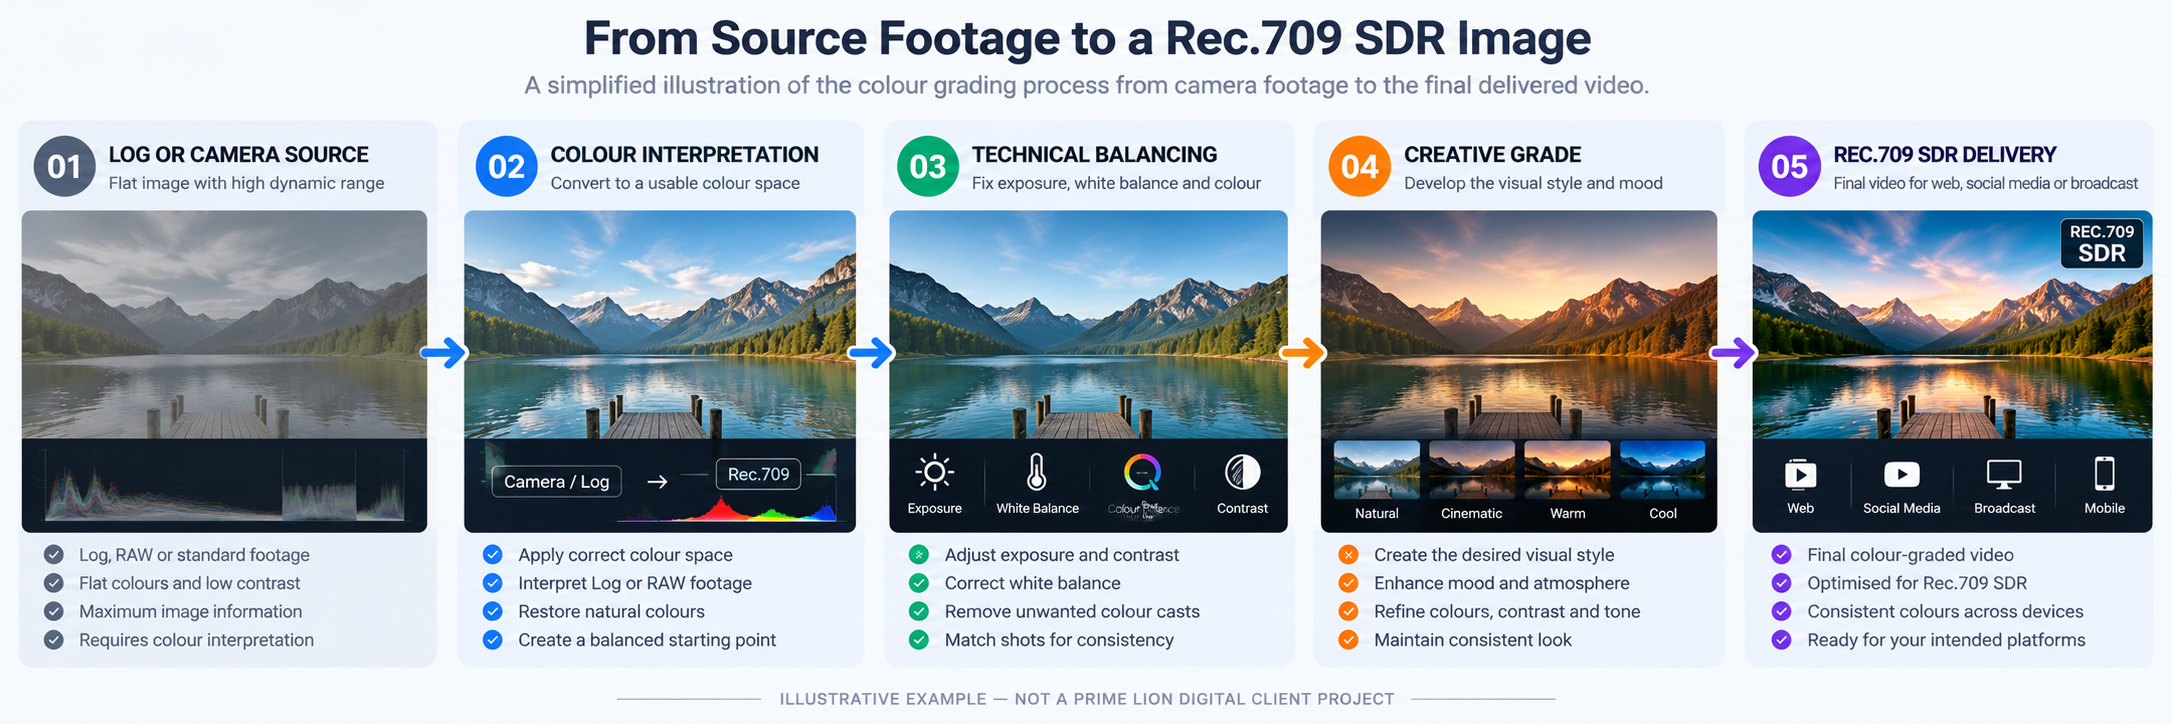The height and width of the screenshot is (724, 2172).
Task: Select the Cool look thumbnail
Action: [1662, 470]
